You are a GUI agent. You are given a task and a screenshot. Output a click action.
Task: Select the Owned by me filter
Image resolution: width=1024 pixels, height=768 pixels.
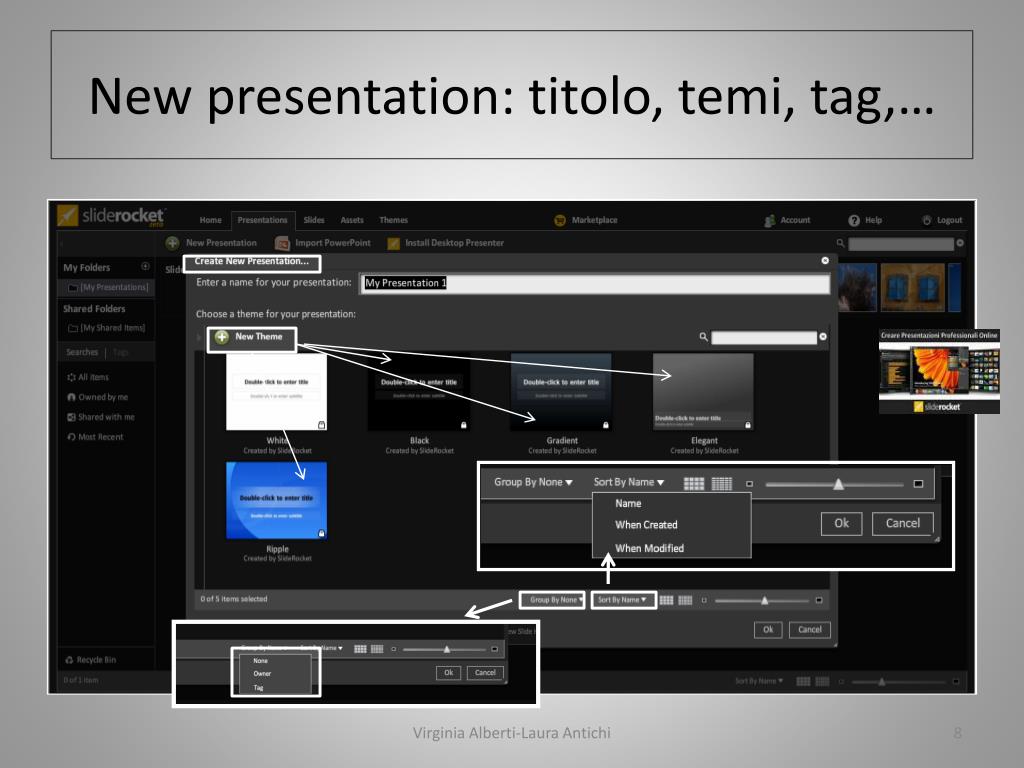[x=97, y=397]
